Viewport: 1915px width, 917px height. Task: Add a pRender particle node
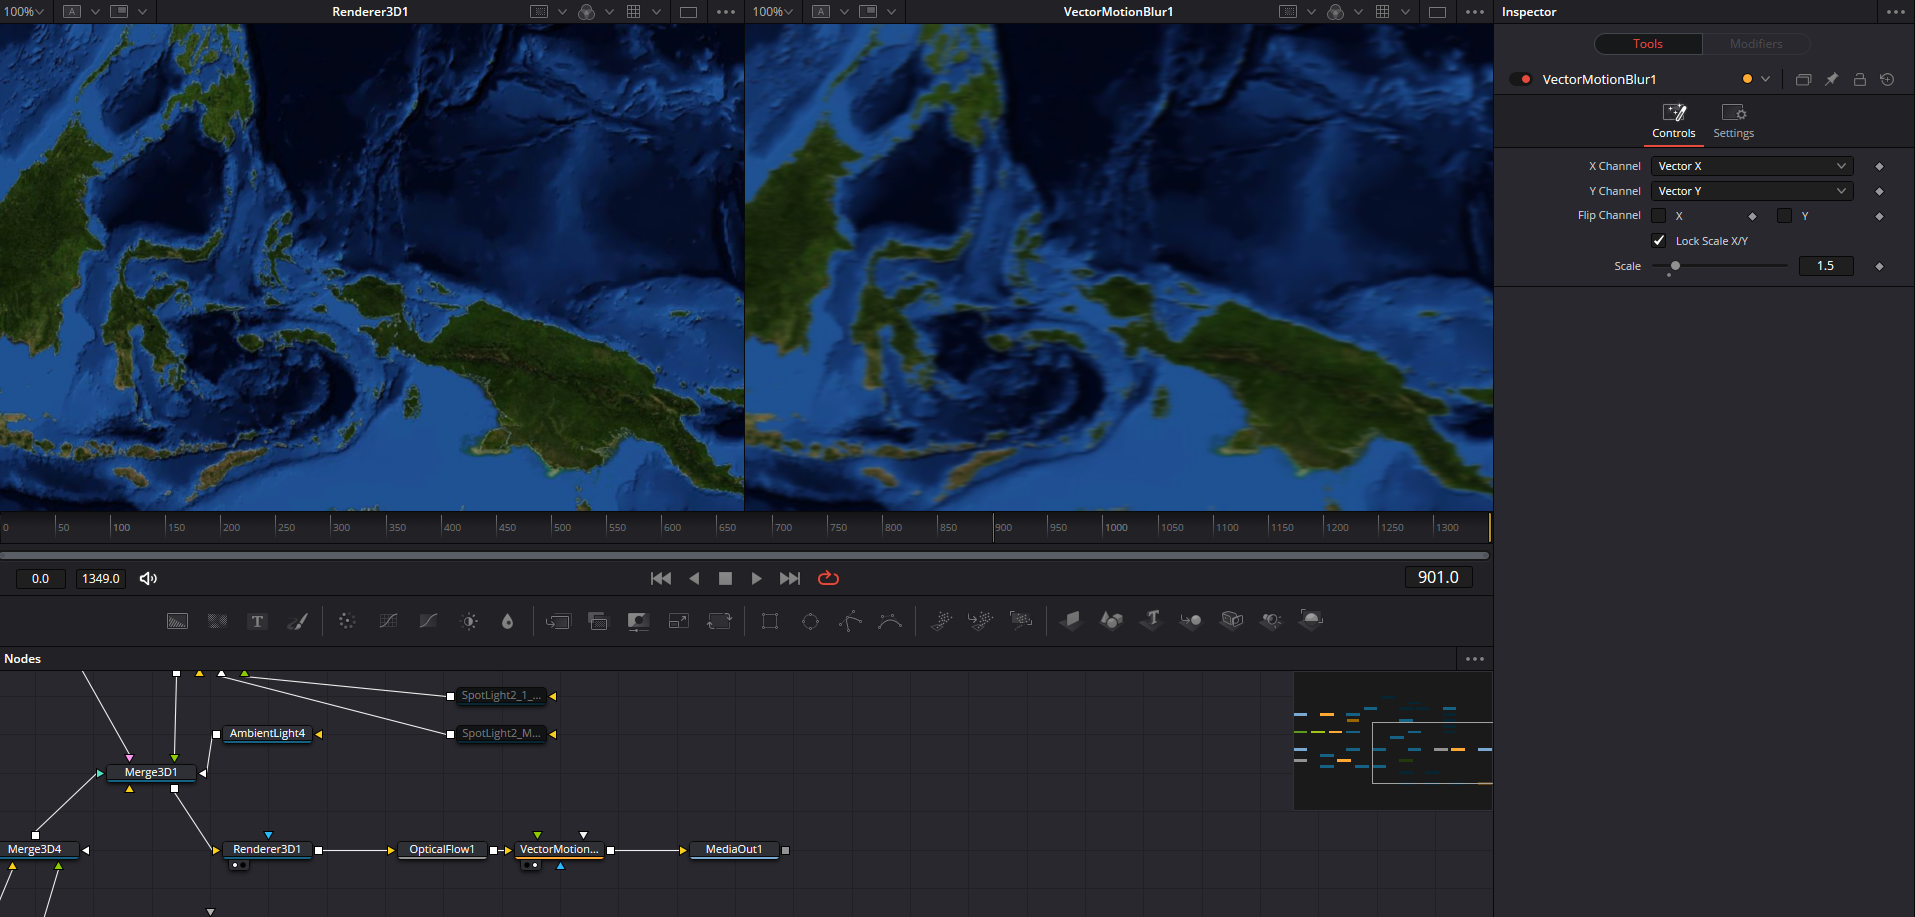[x=1021, y=621]
